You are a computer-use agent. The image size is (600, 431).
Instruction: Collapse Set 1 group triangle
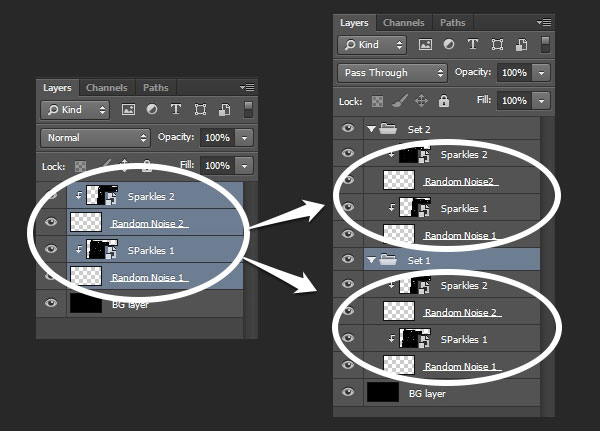[x=371, y=260]
